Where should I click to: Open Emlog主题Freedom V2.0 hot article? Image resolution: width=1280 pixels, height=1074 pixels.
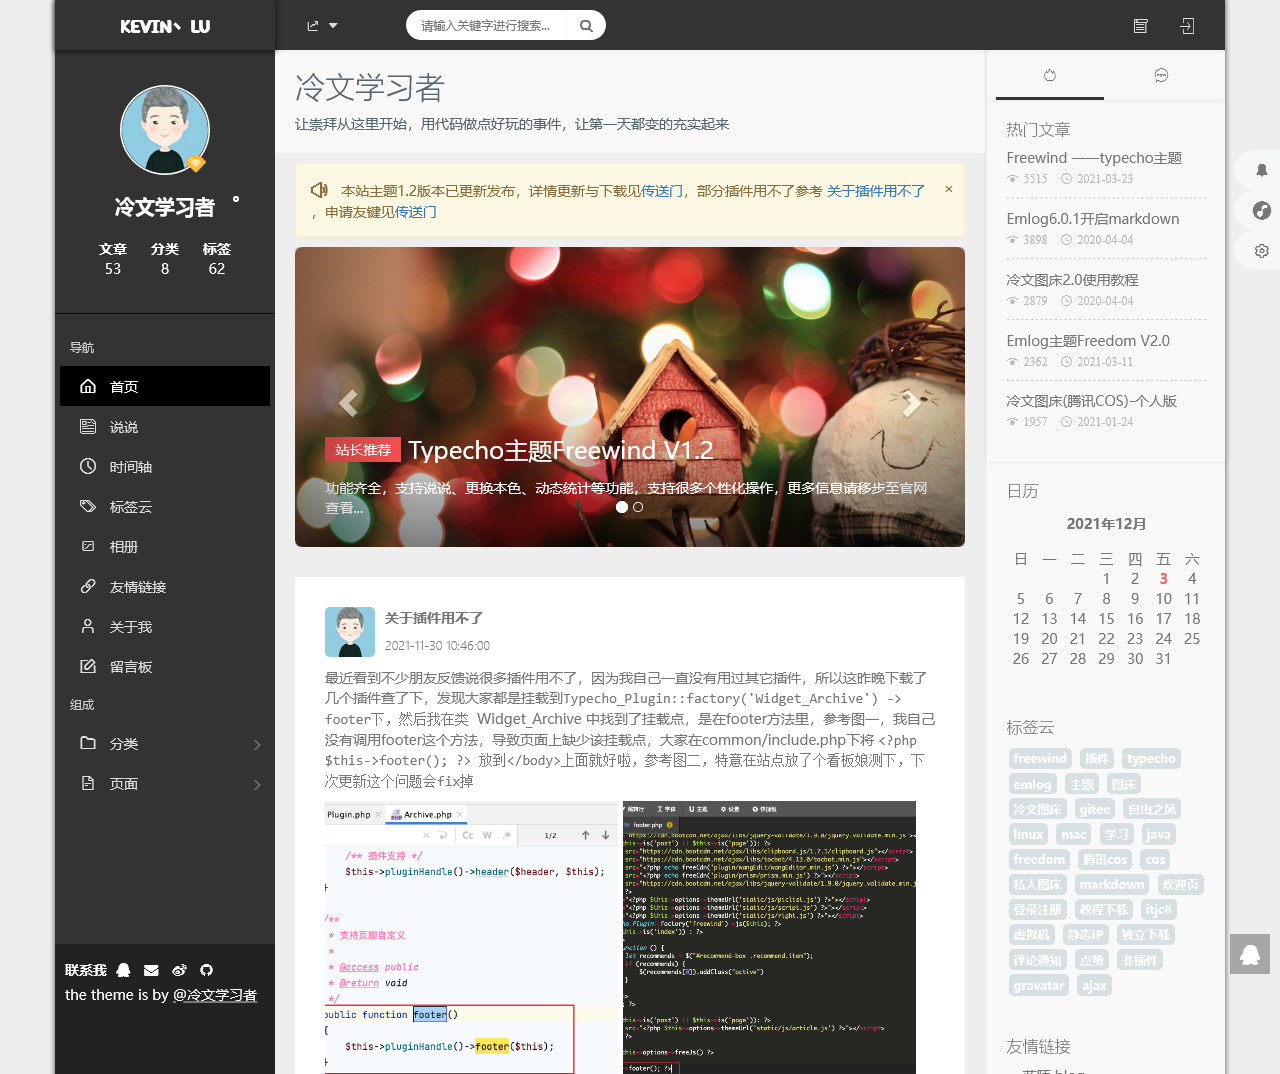tap(1088, 341)
